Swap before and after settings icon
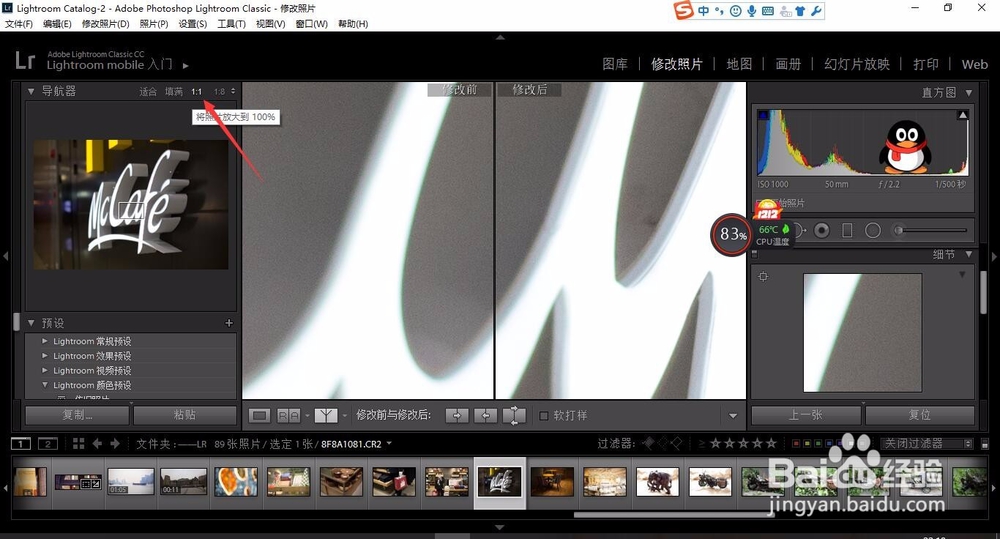The height and width of the screenshot is (539, 1000). tap(514, 415)
